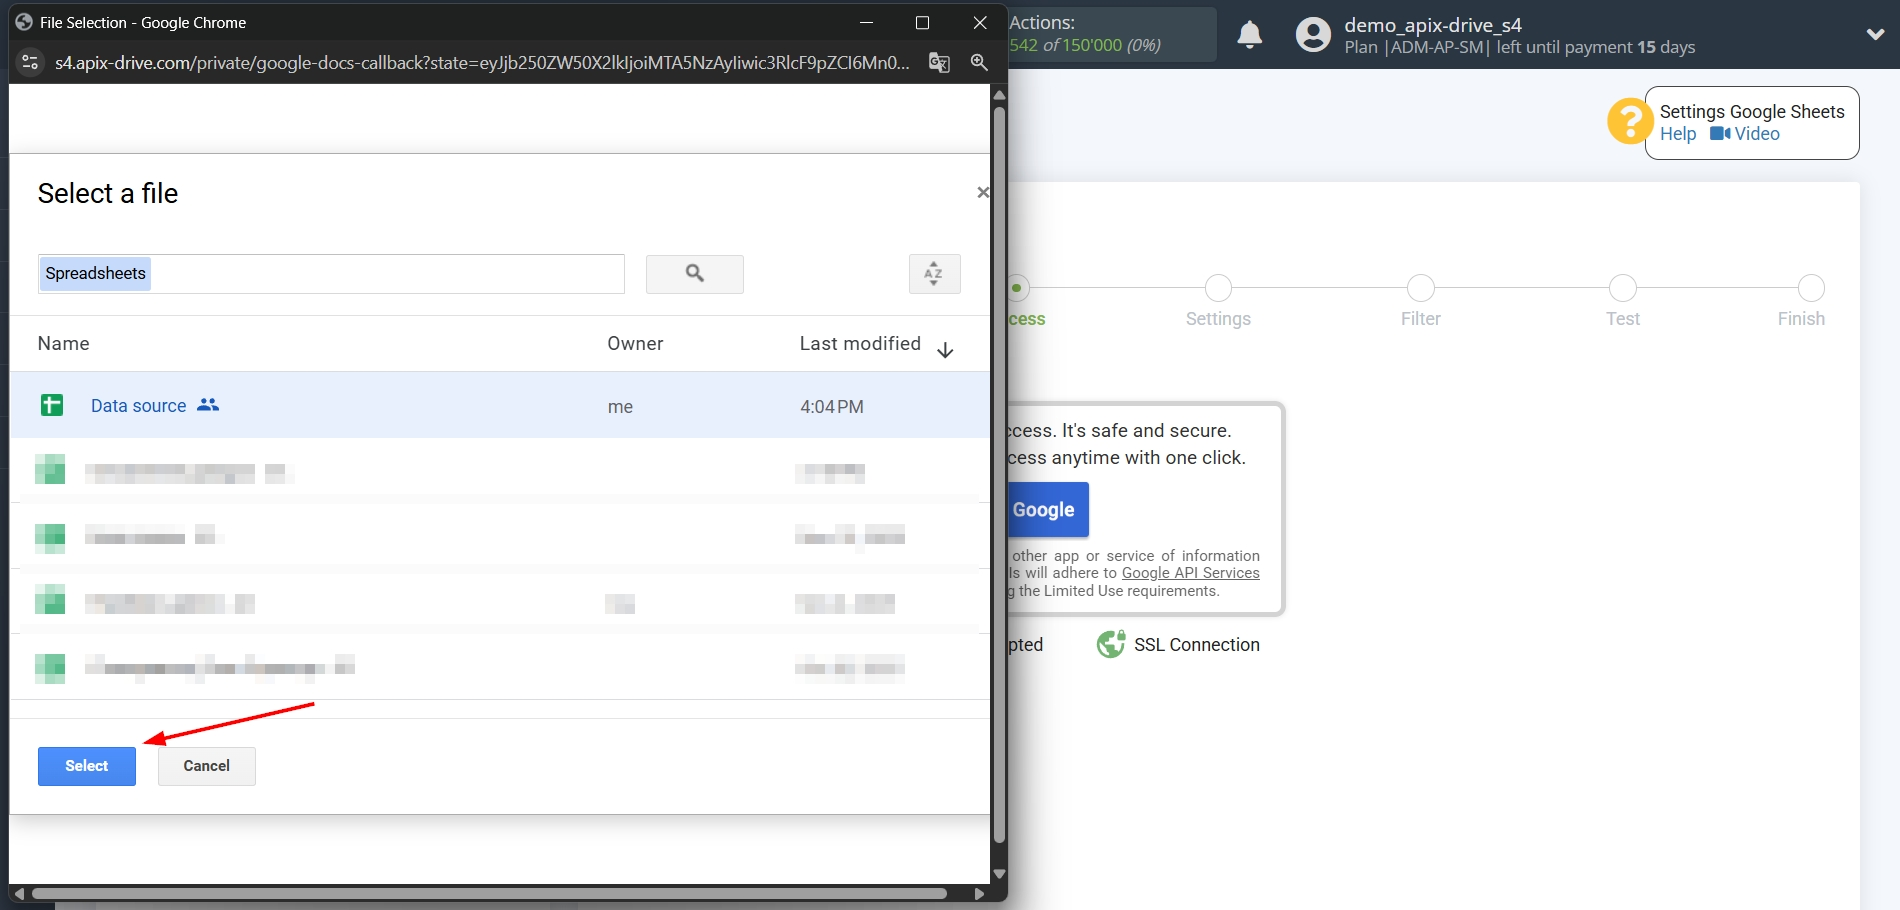The width and height of the screenshot is (1900, 910).
Task: Click the Help link in Settings Google Sheets
Action: click(x=1678, y=134)
